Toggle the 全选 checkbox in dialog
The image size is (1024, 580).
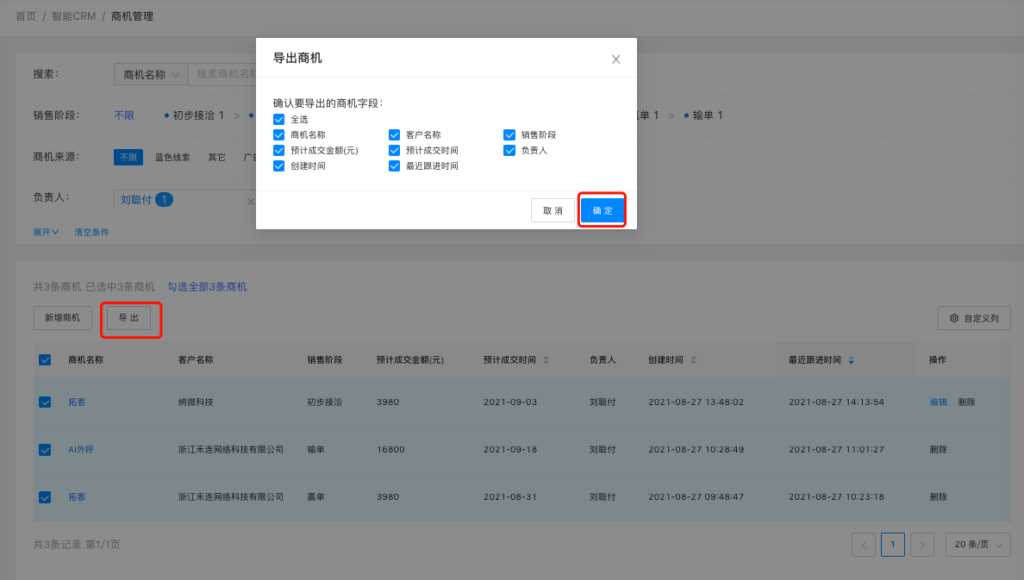[279, 119]
